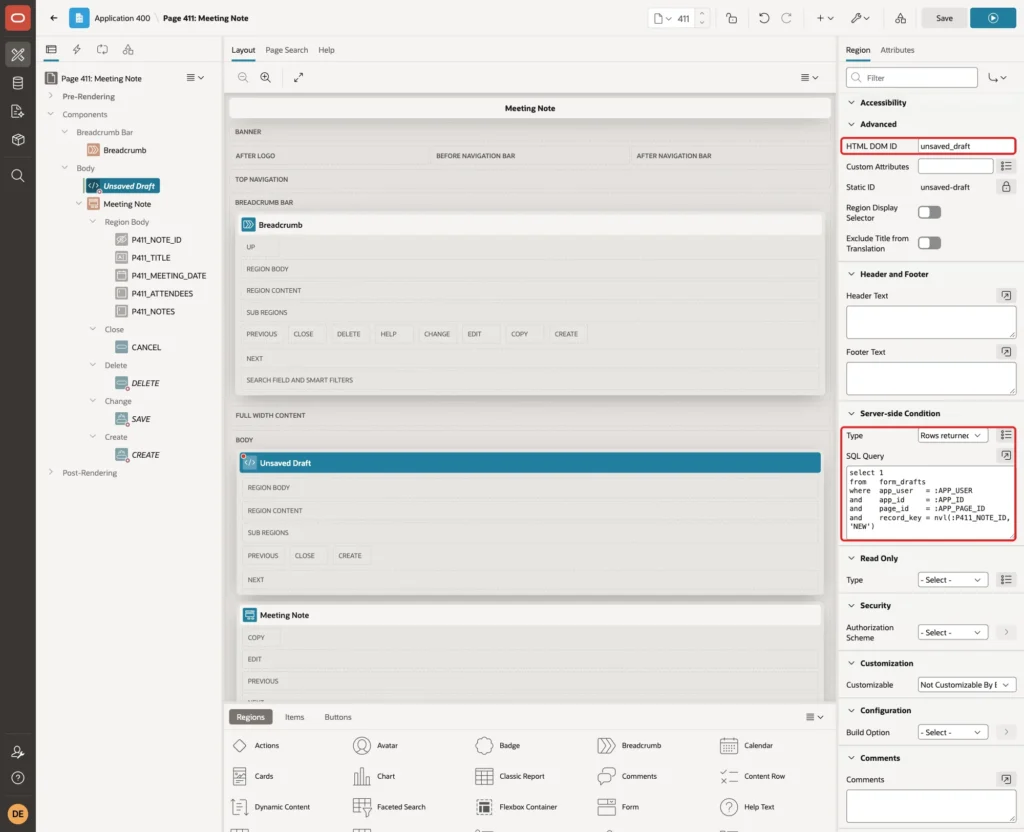The height and width of the screenshot is (832, 1024).
Task: Open the help question mark icon
Action: pyautogui.click(x=18, y=777)
